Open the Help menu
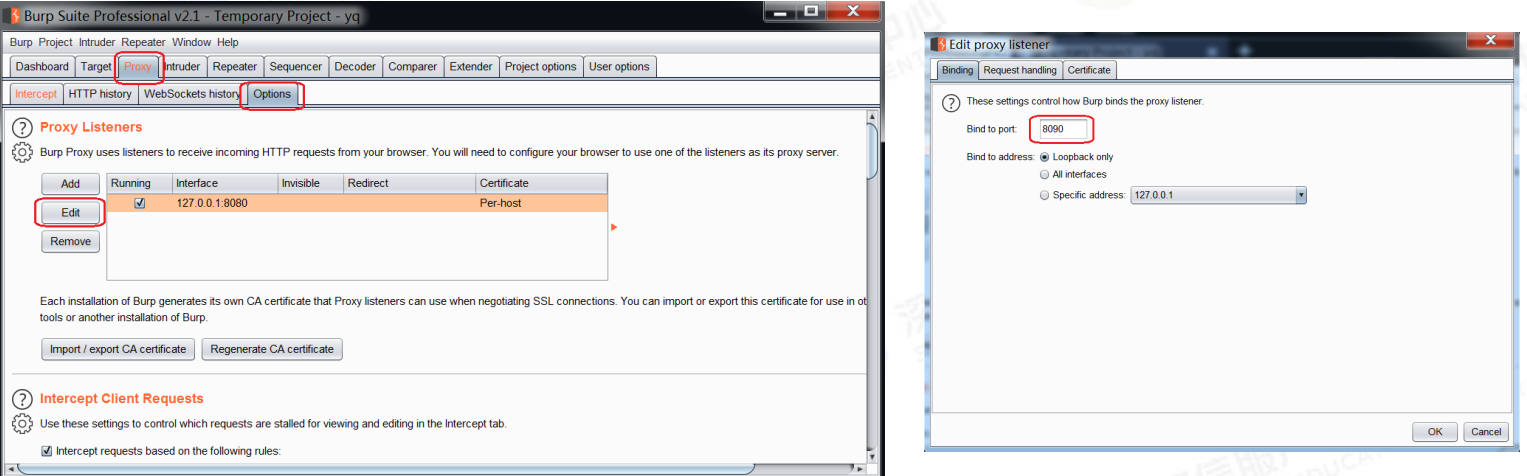The image size is (1527, 476). pos(228,42)
